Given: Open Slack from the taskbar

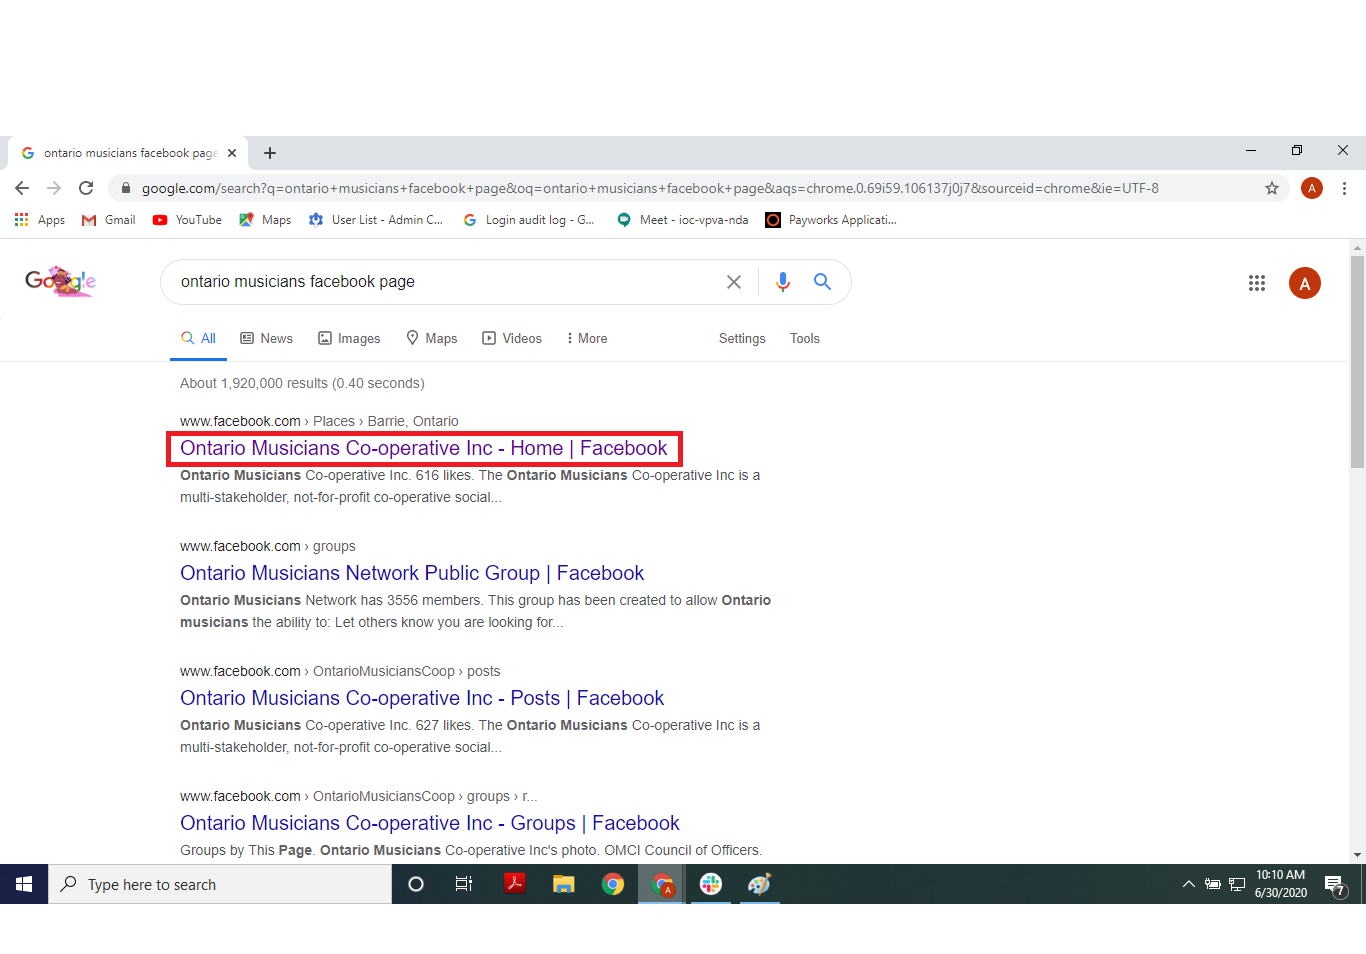Looking at the screenshot, I should (711, 884).
